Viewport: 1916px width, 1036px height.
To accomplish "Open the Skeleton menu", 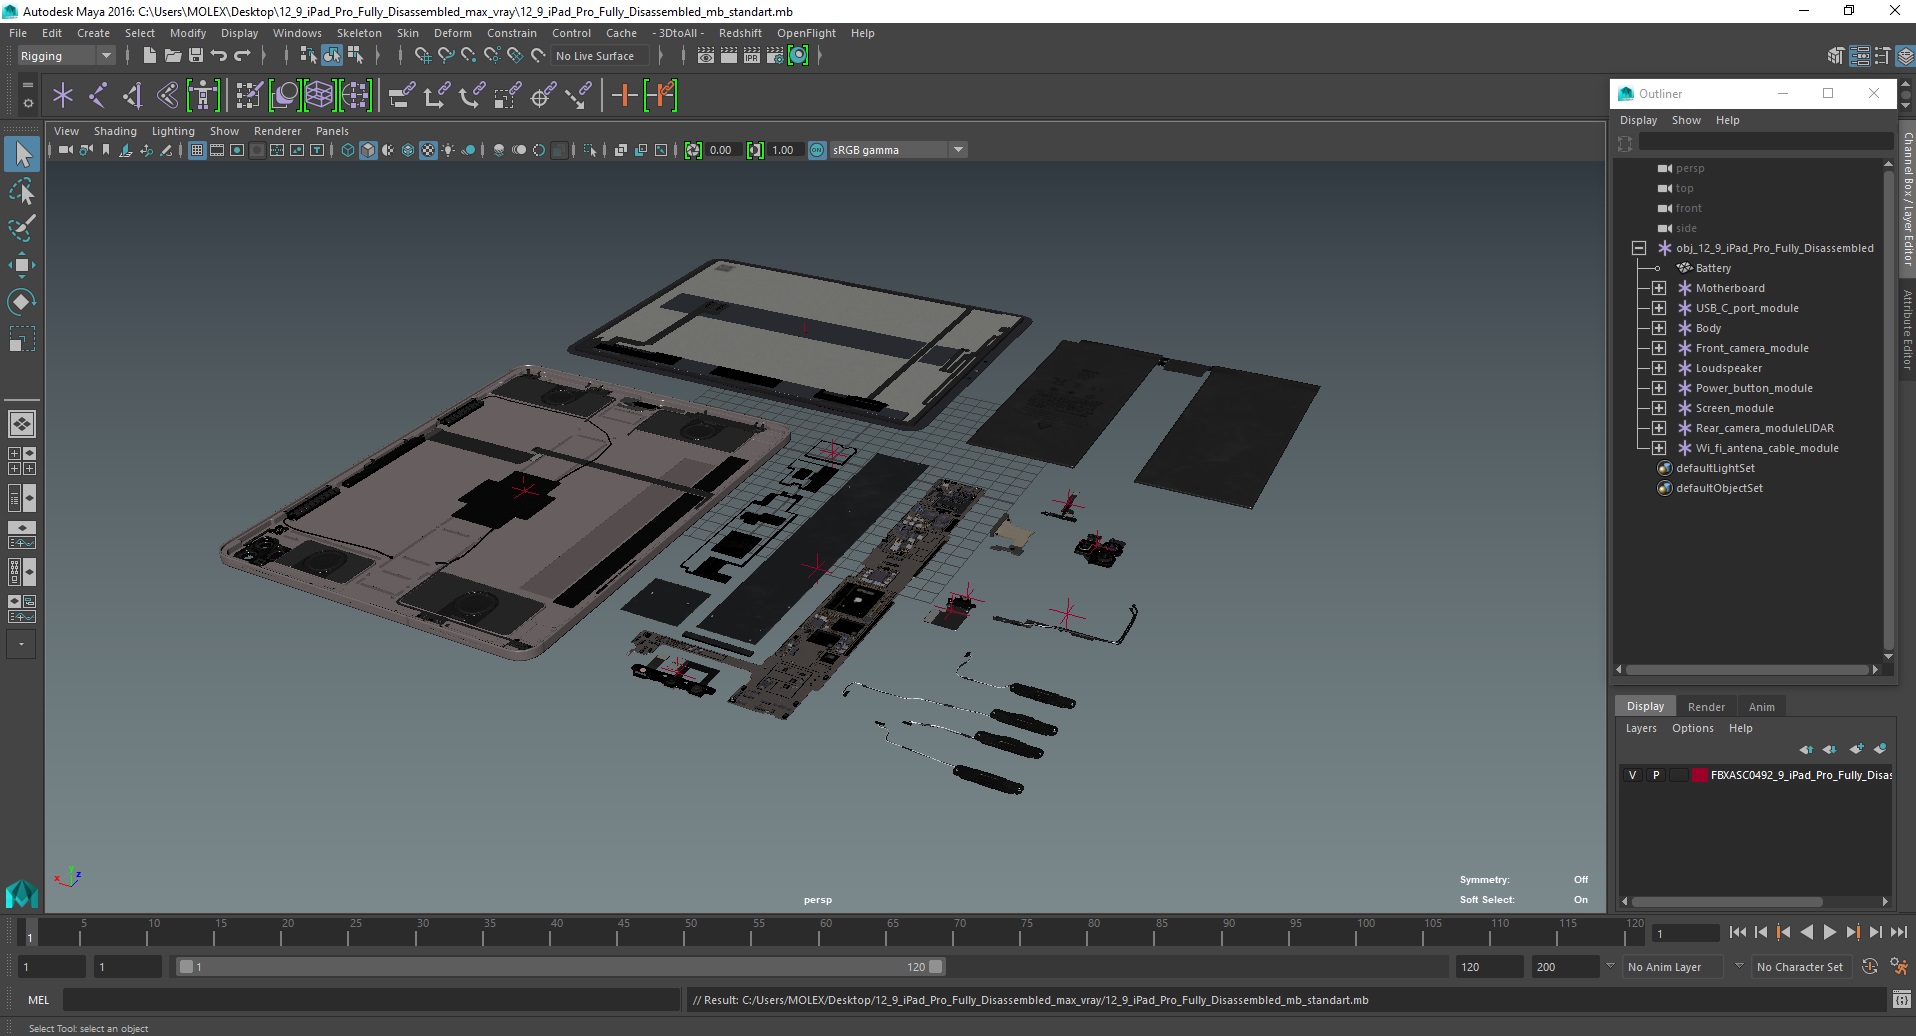I will (x=358, y=33).
